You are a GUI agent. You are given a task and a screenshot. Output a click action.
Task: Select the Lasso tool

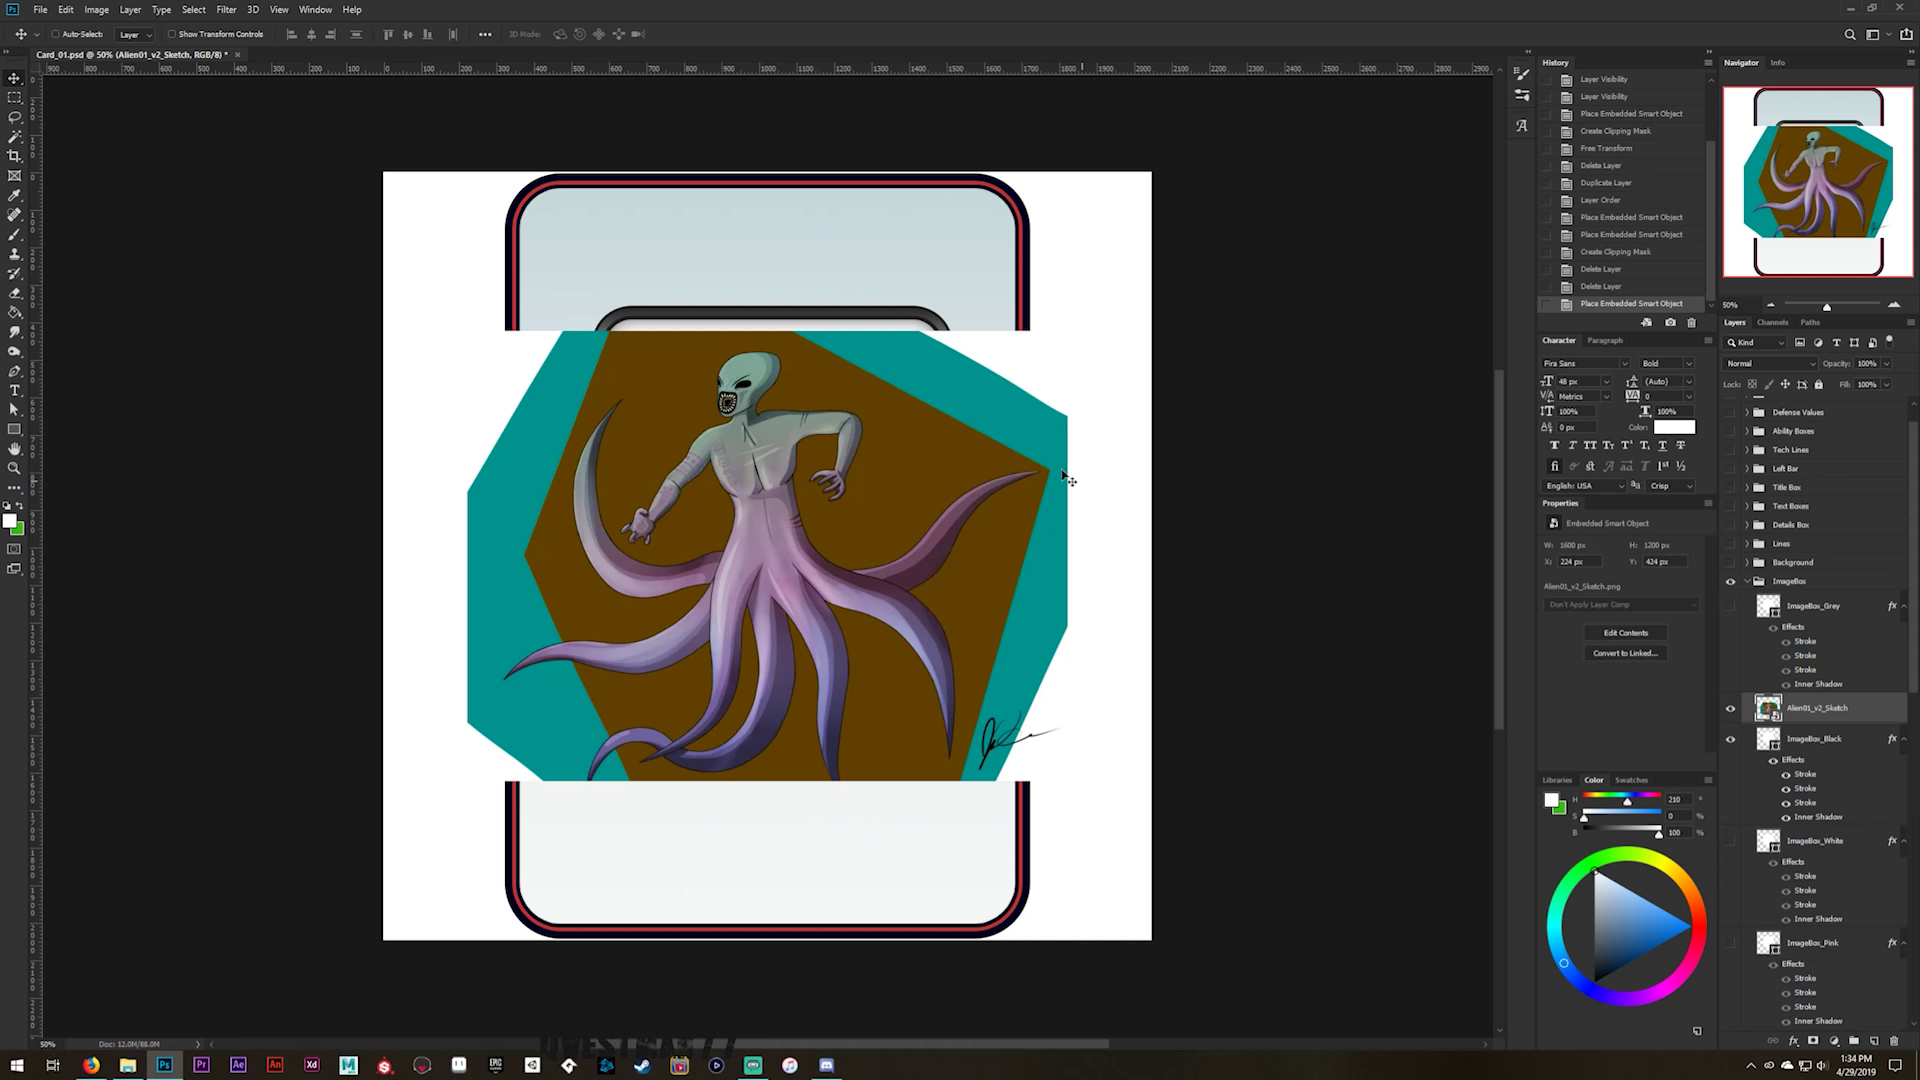(14, 117)
